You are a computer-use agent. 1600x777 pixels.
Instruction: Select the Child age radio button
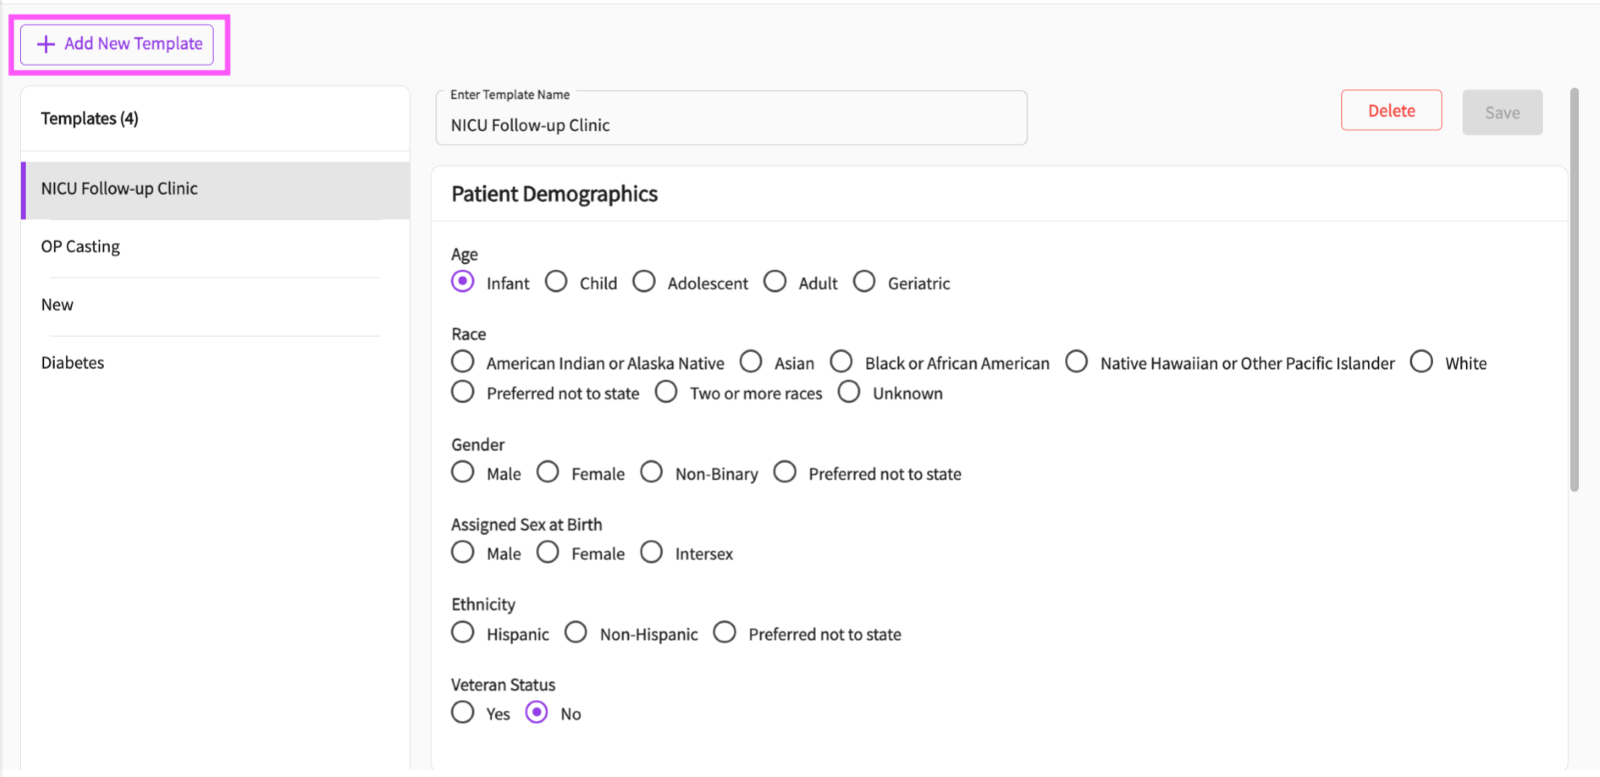coord(556,282)
